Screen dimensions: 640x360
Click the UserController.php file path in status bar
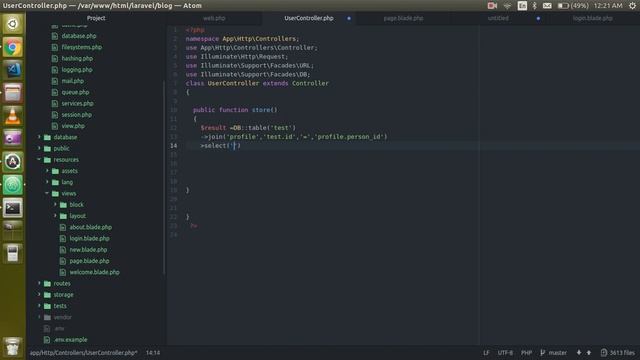pos(84,353)
